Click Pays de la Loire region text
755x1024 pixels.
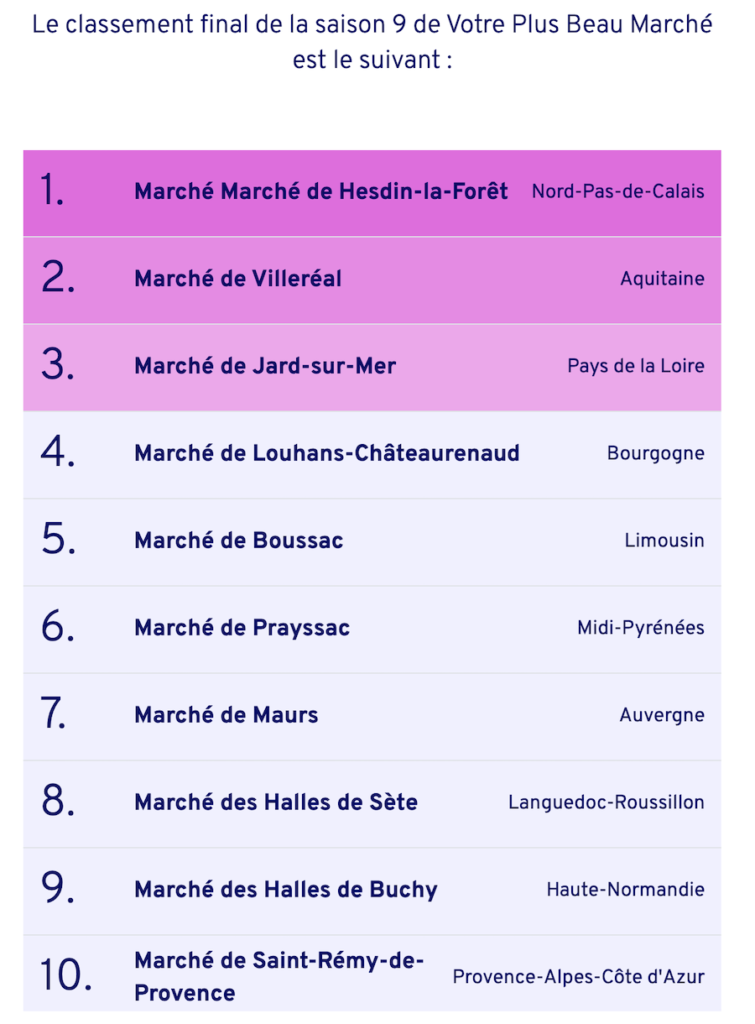635,366
